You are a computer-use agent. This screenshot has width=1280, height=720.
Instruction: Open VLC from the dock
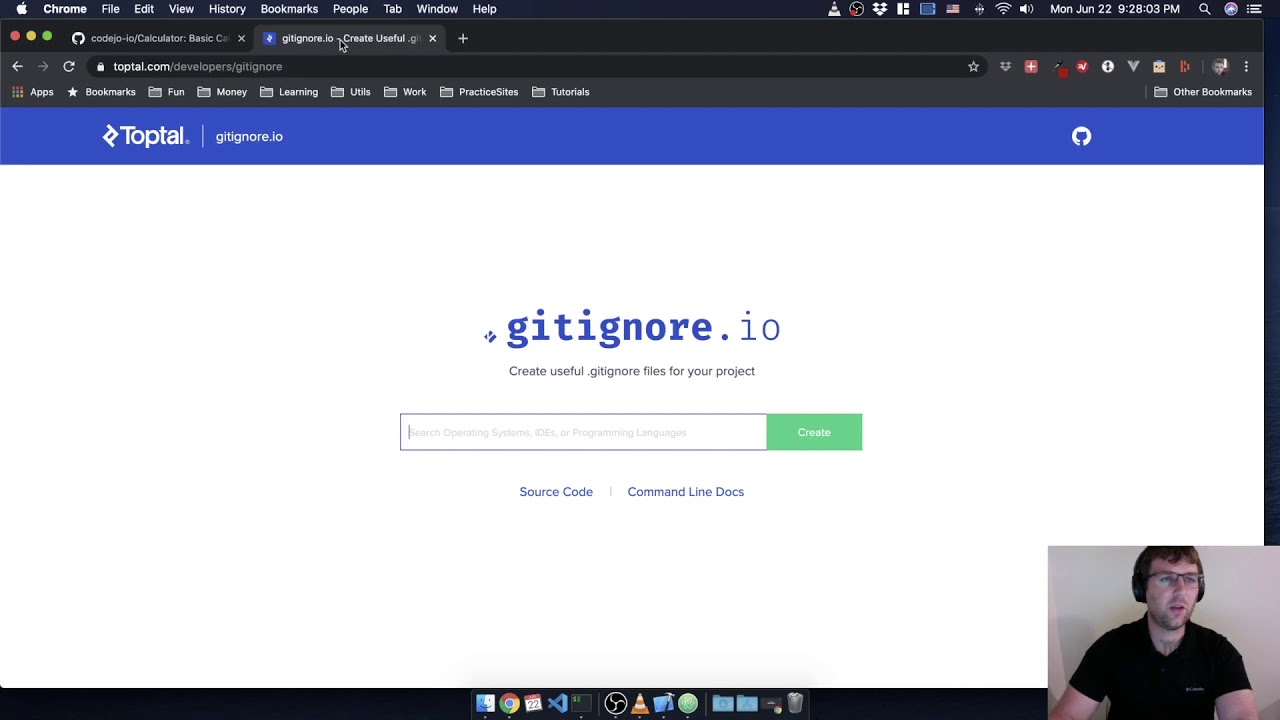click(x=640, y=704)
